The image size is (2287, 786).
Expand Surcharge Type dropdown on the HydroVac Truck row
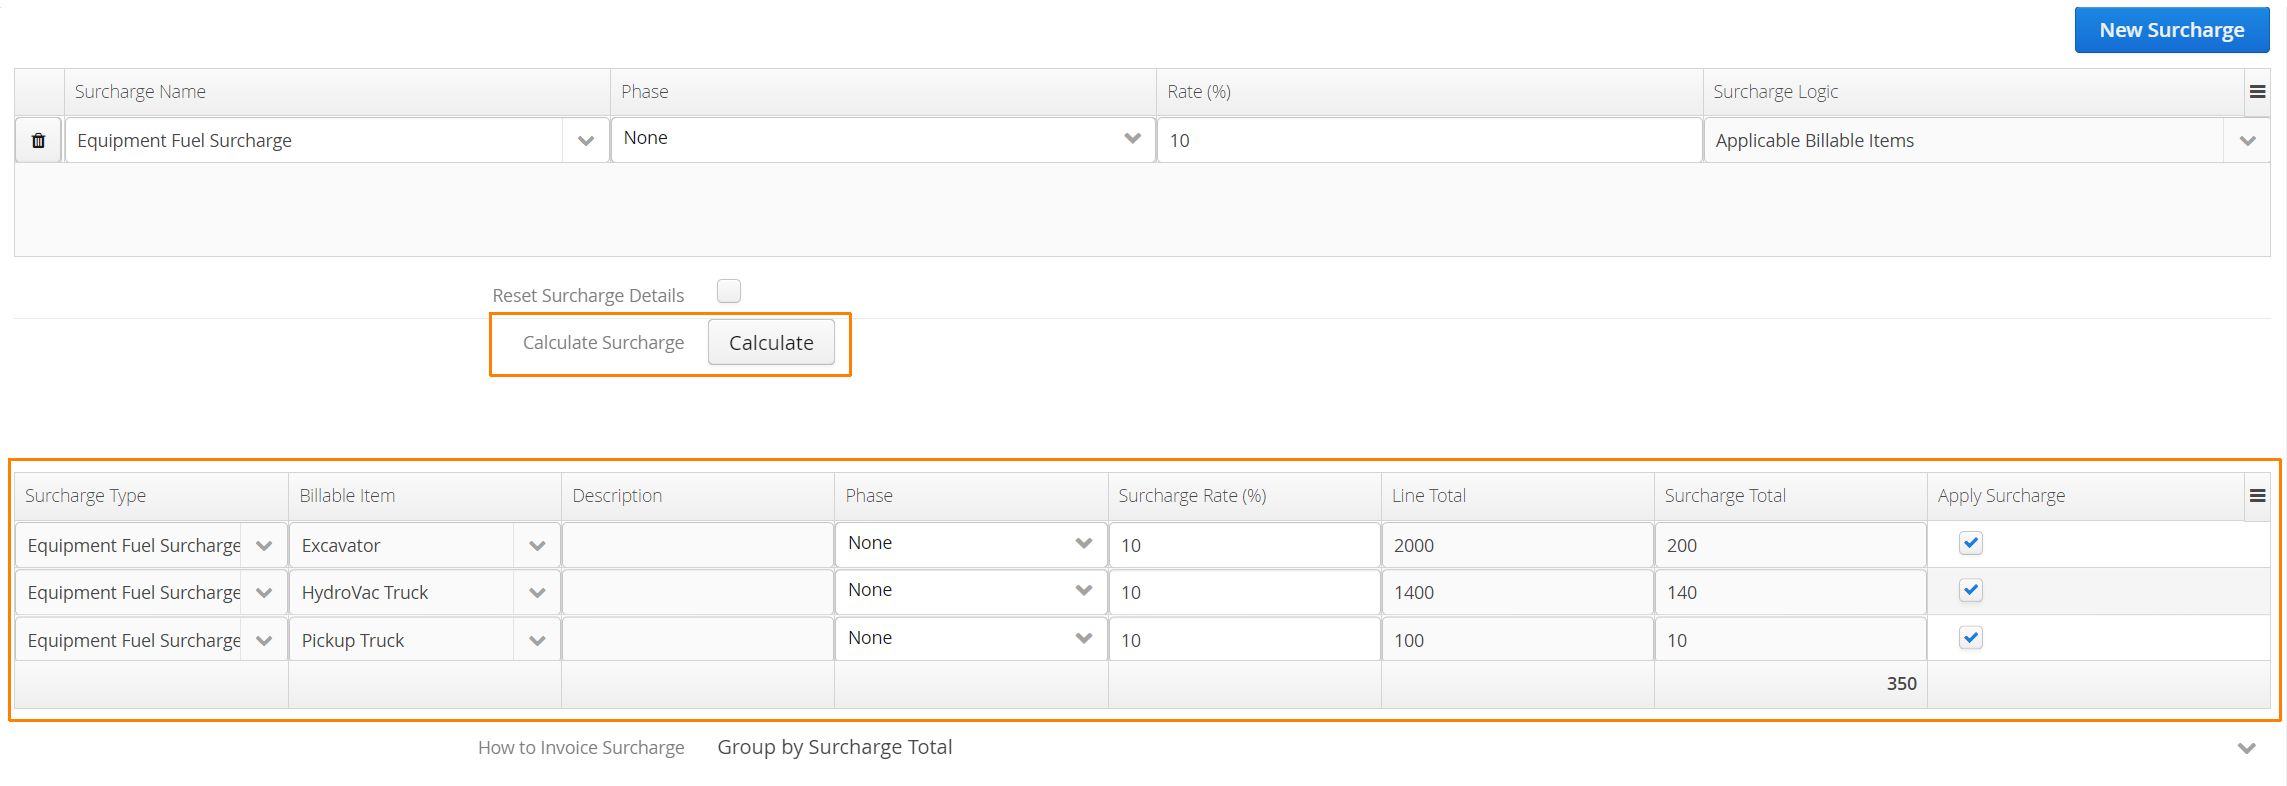(264, 593)
